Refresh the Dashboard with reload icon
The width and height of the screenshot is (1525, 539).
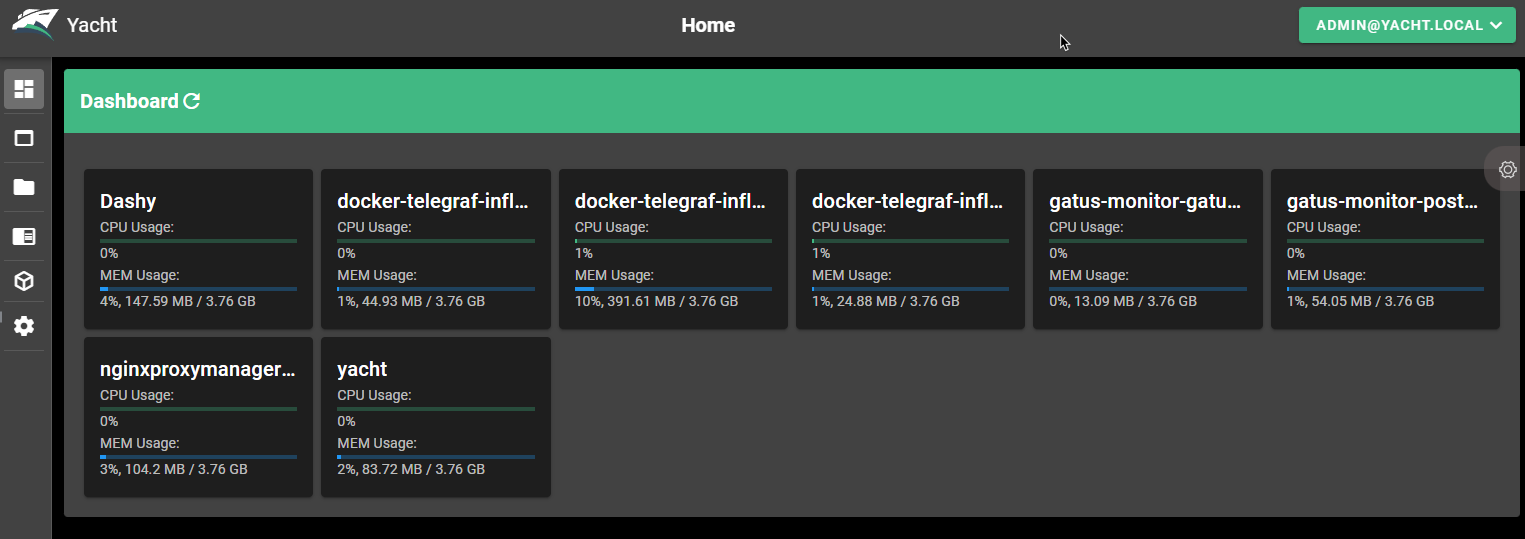(x=192, y=101)
